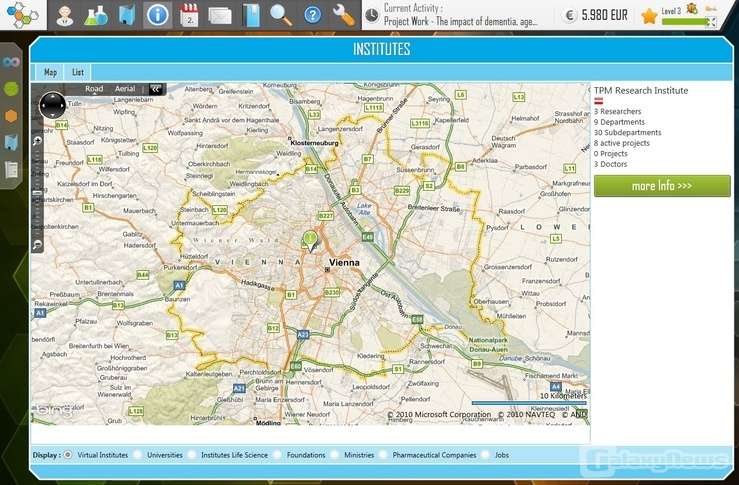
Task: Open the researcher profile icon
Action: pyautogui.click(x=64, y=15)
